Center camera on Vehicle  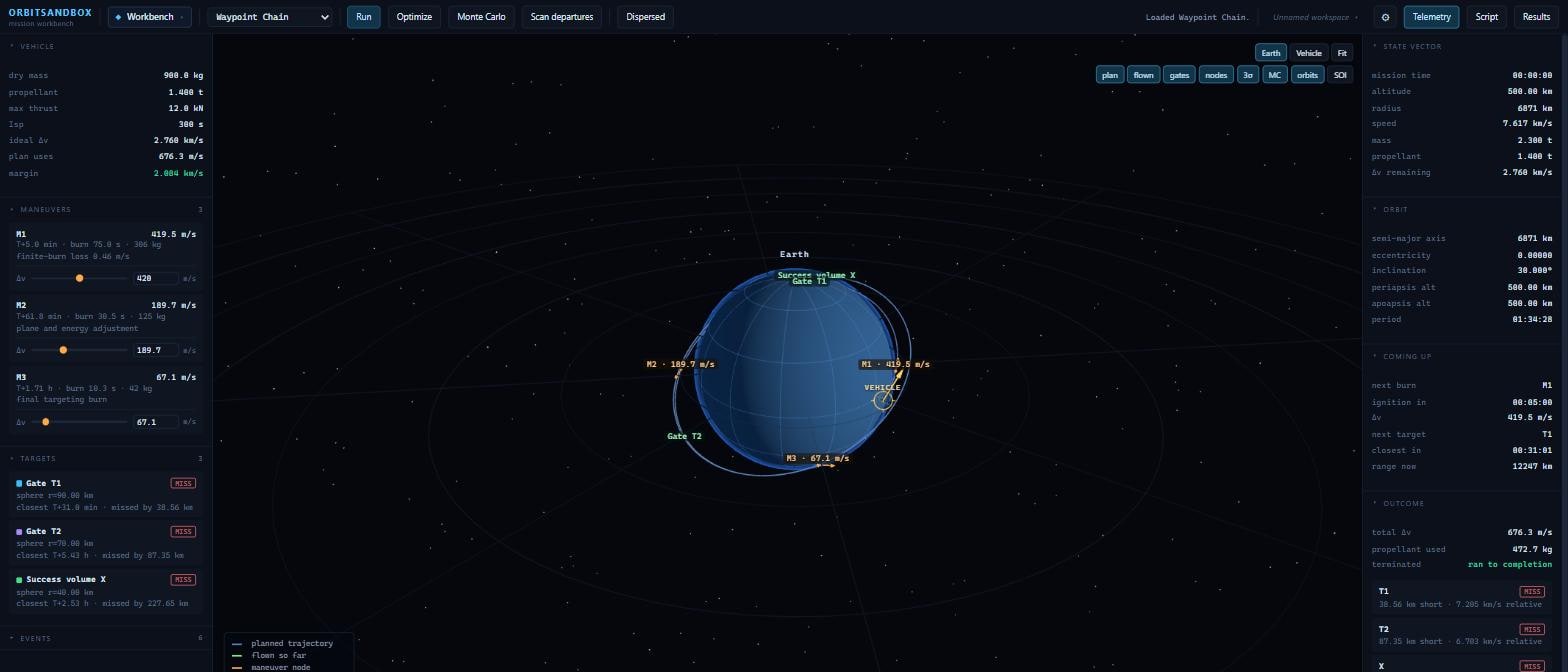1308,53
